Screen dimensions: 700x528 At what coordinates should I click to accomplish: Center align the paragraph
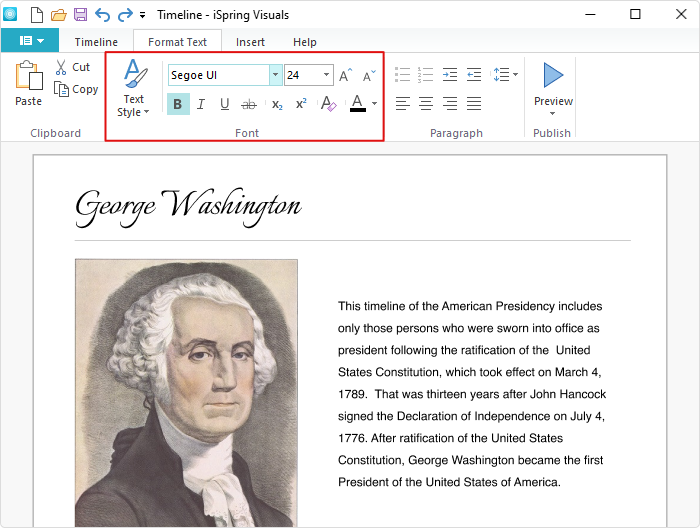pyautogui.click(x=426, y=104)
